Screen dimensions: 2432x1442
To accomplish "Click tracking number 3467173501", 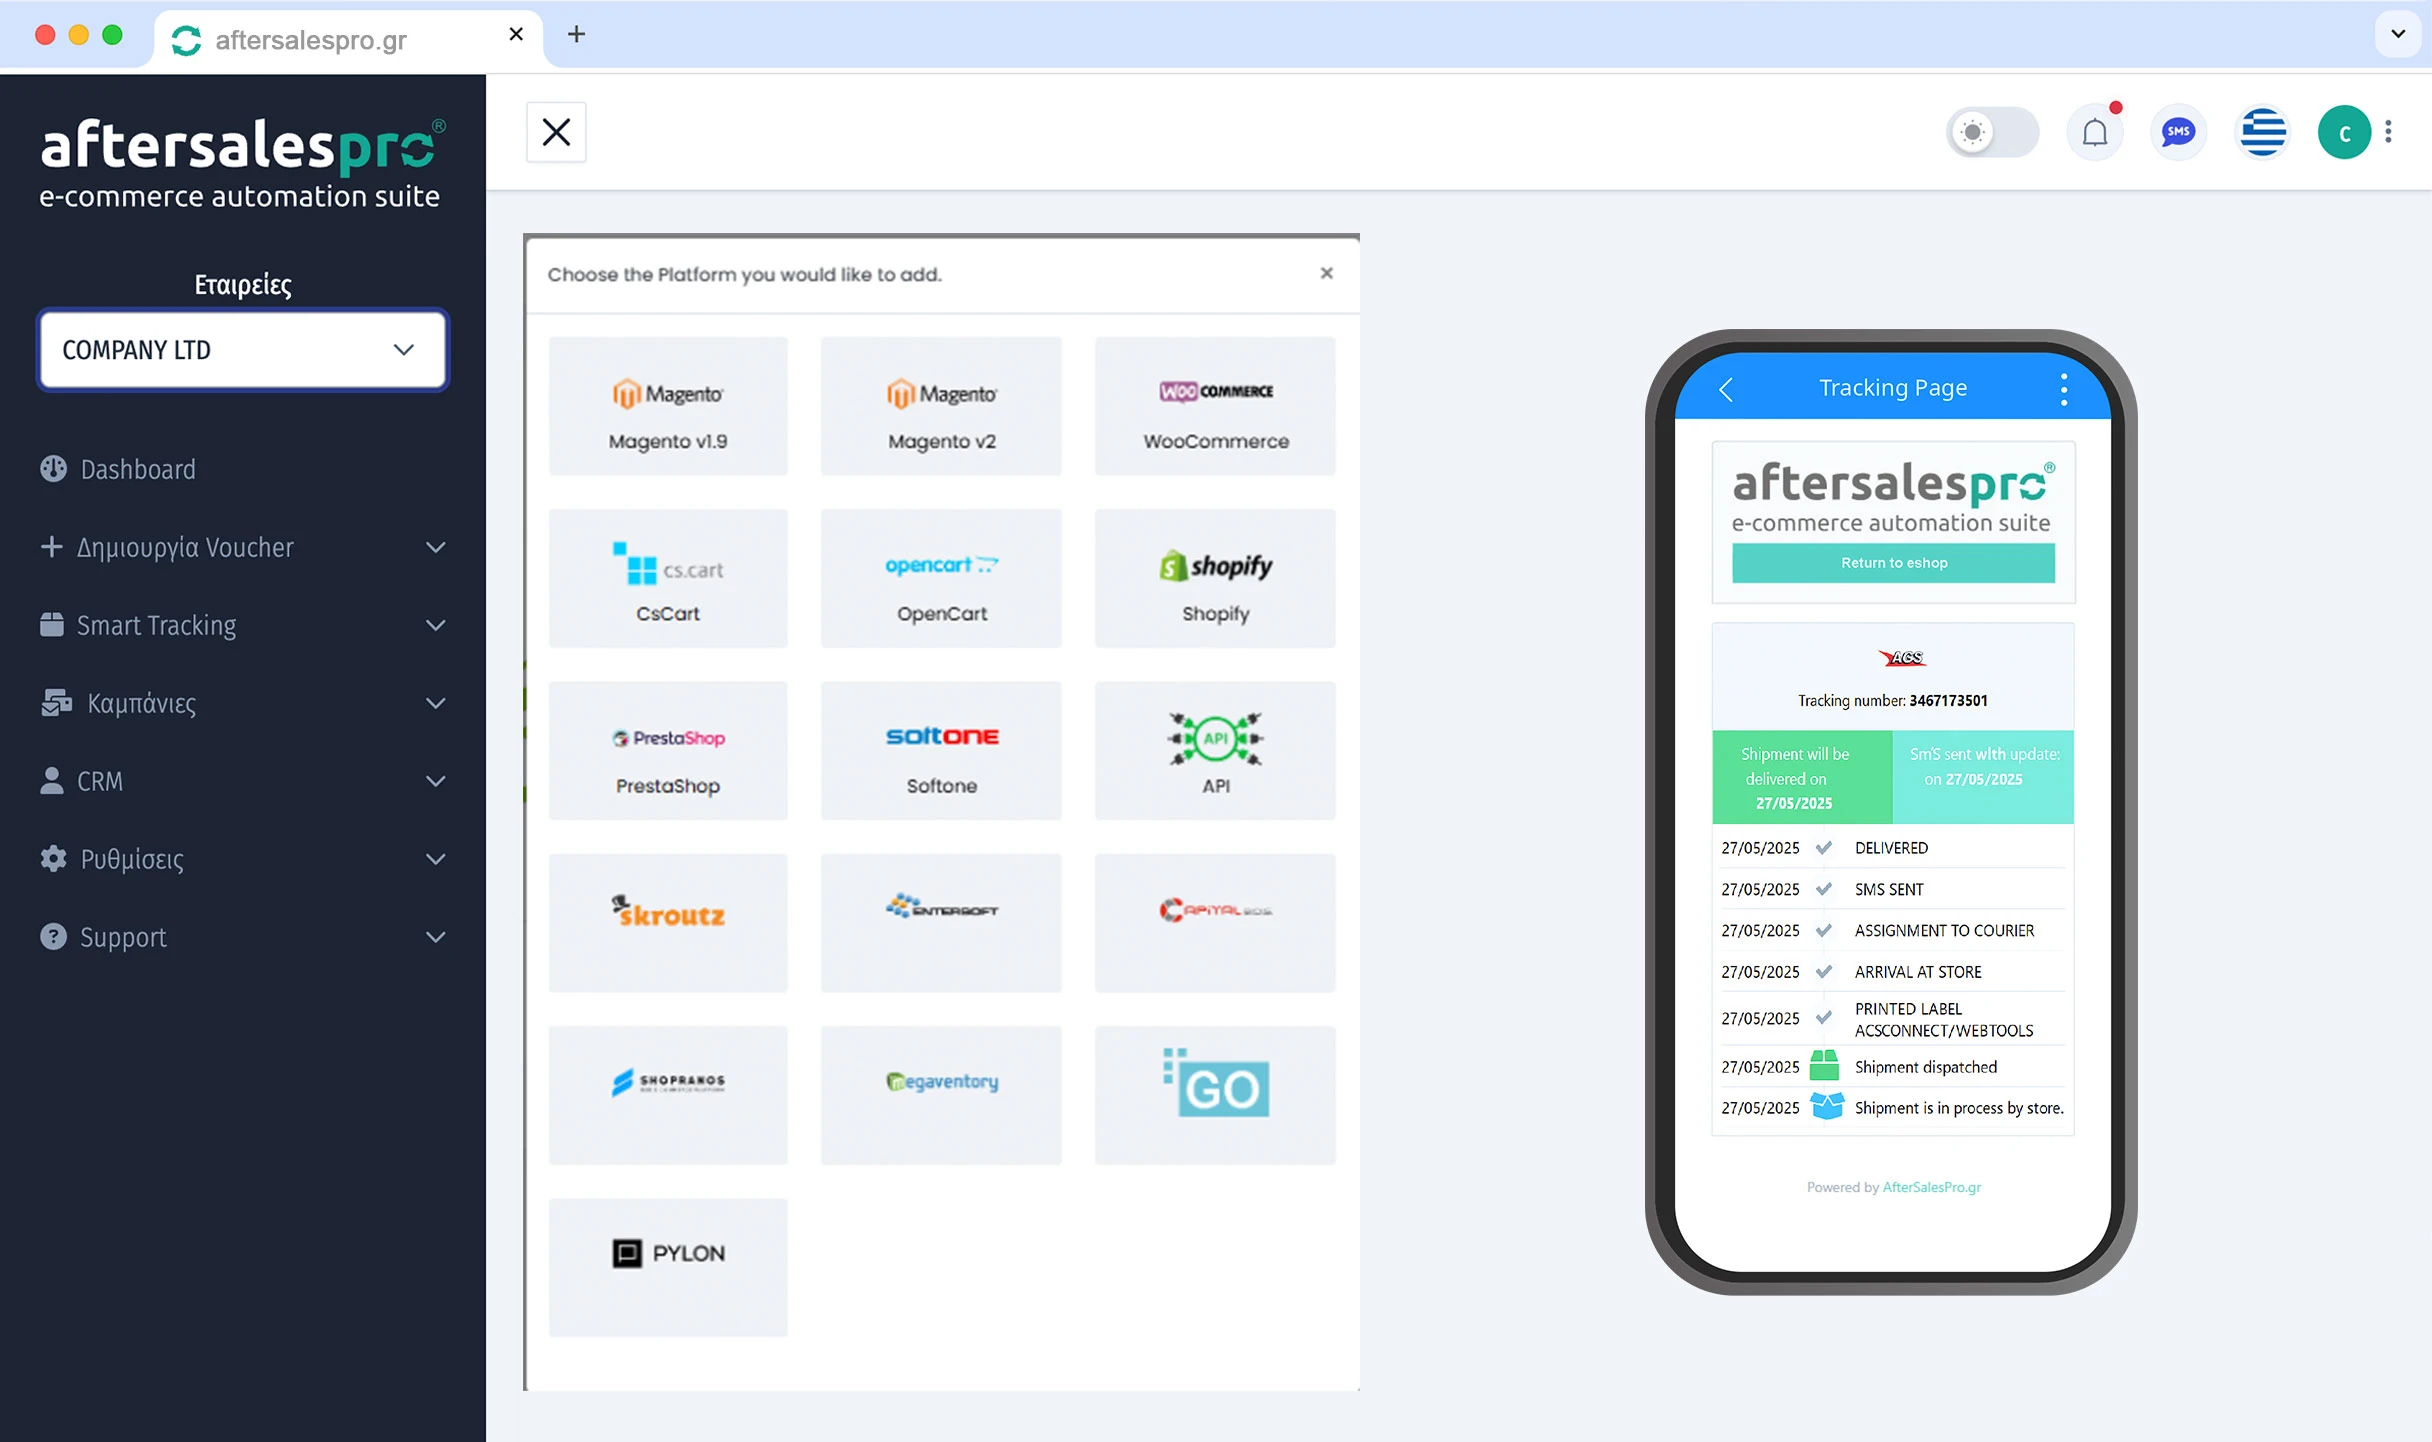I will pyautogui.click(x=1948, y=701).
